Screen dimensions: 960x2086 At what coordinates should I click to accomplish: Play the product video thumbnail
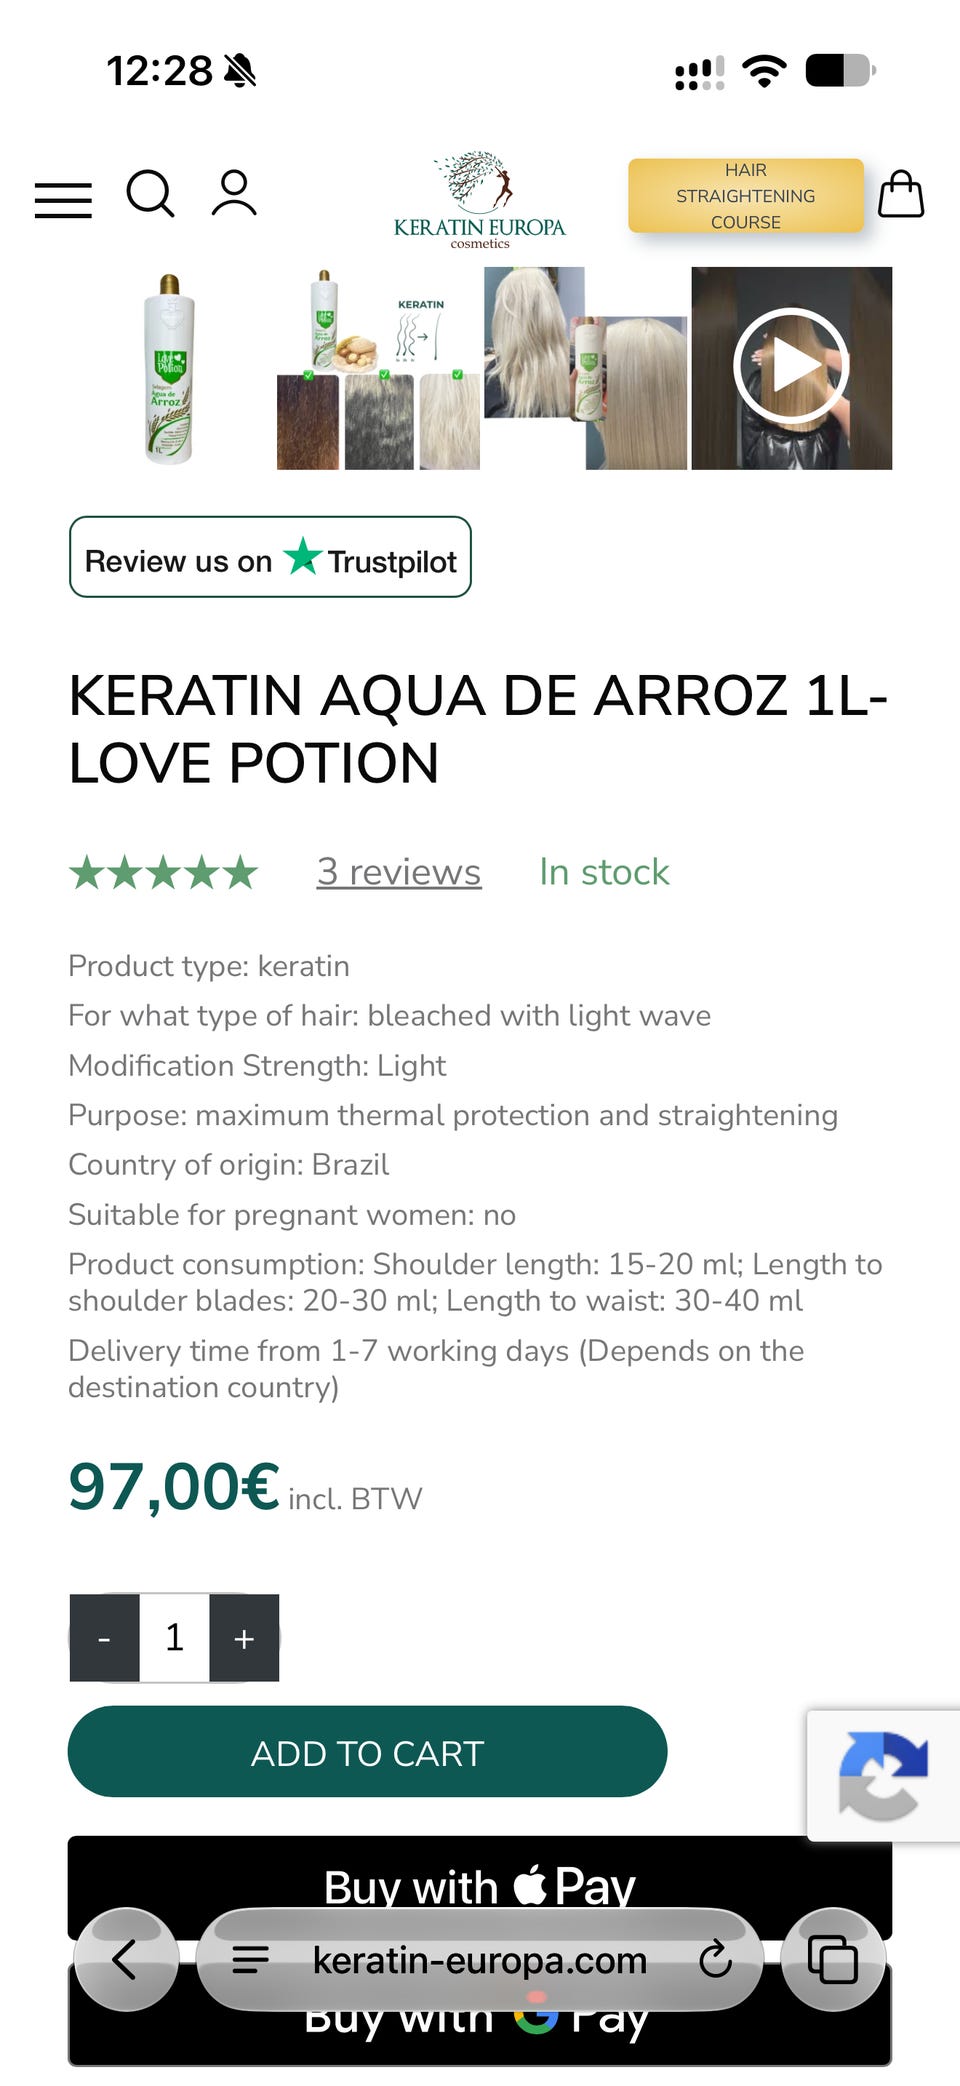791,368
